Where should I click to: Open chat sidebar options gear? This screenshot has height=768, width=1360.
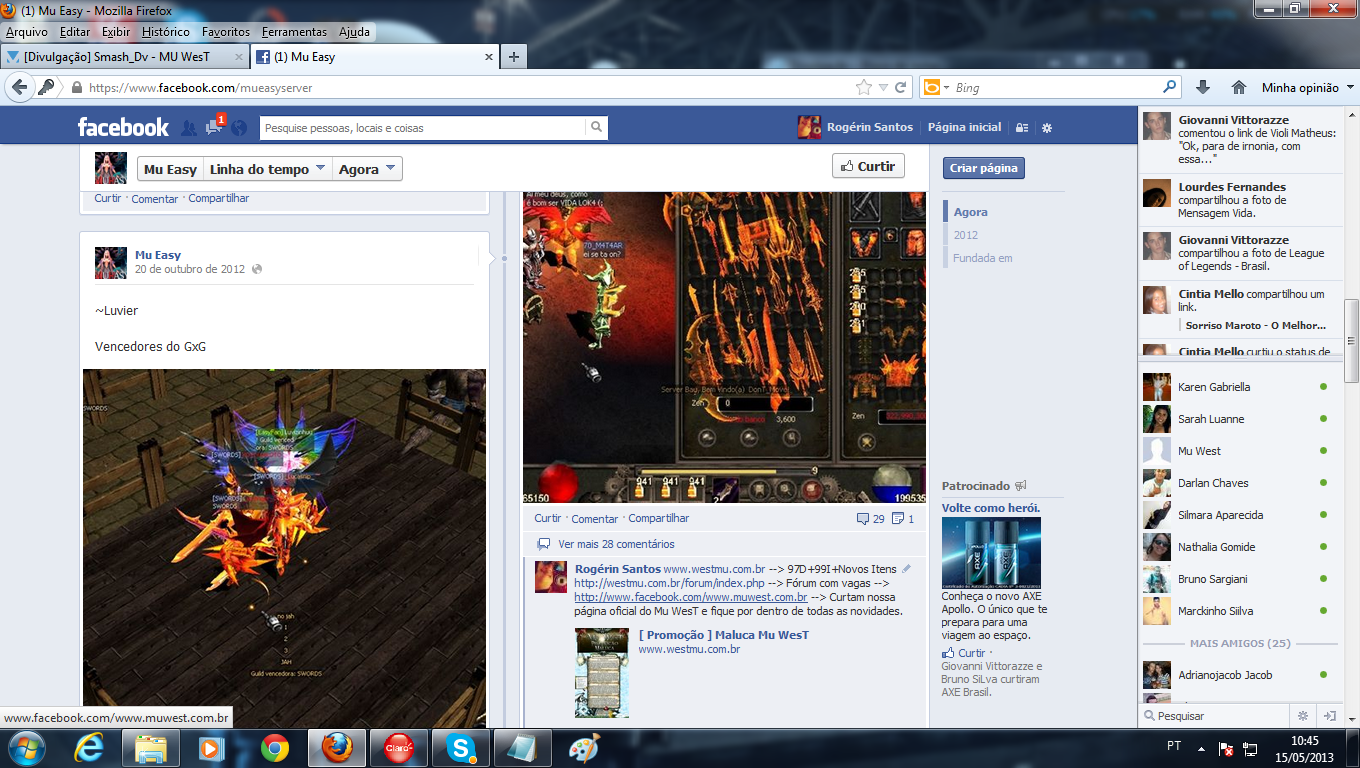pyautogui.click(x=1302, y=716)
